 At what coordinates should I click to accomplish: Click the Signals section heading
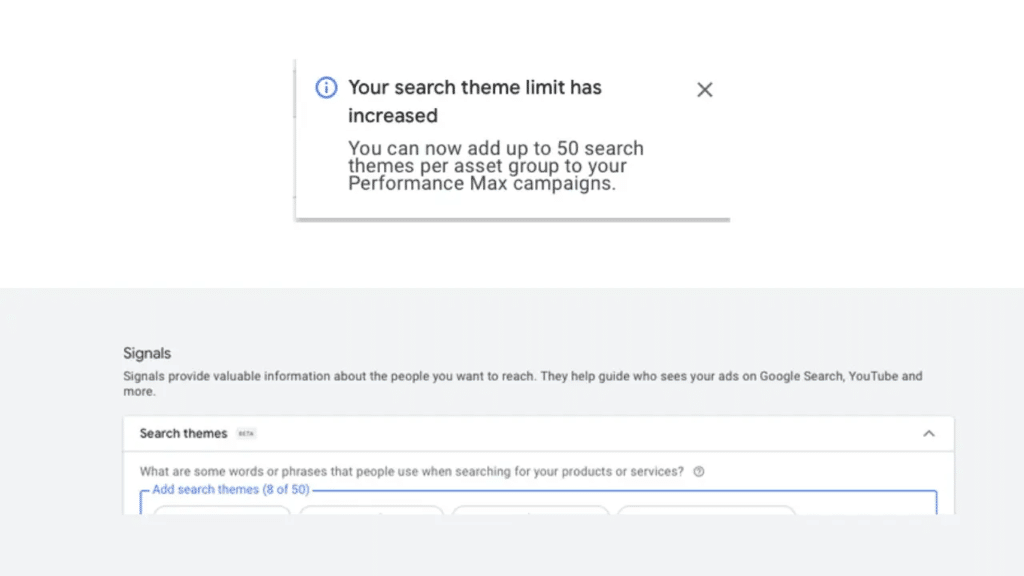[146, 353]
